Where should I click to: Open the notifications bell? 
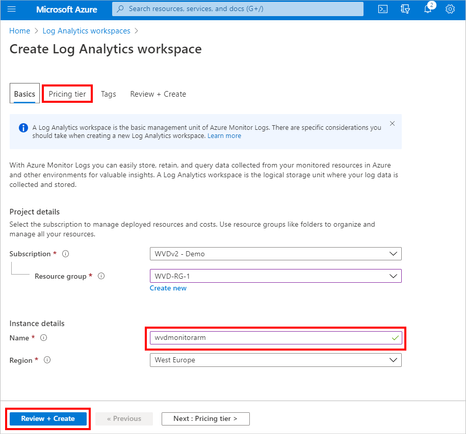[428, 9]
